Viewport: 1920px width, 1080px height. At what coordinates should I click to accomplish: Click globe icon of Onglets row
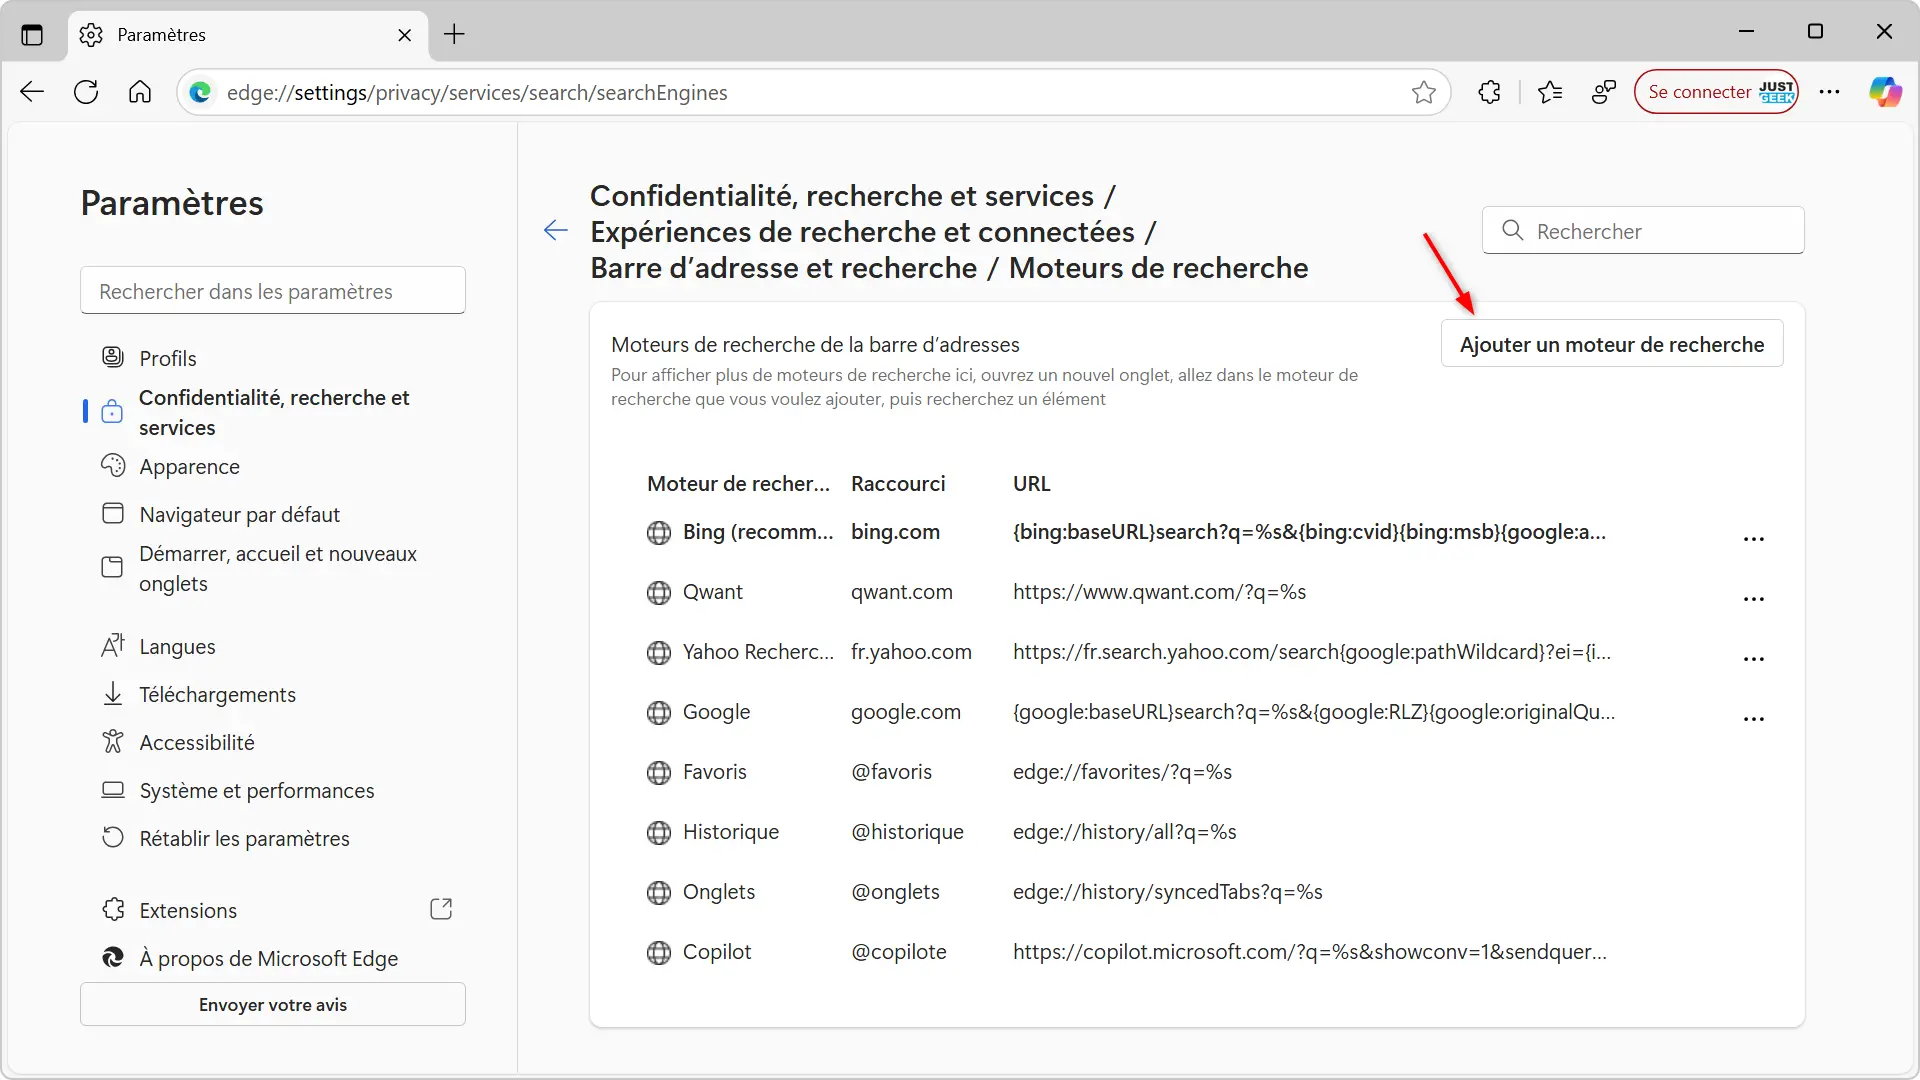[659, 893]
